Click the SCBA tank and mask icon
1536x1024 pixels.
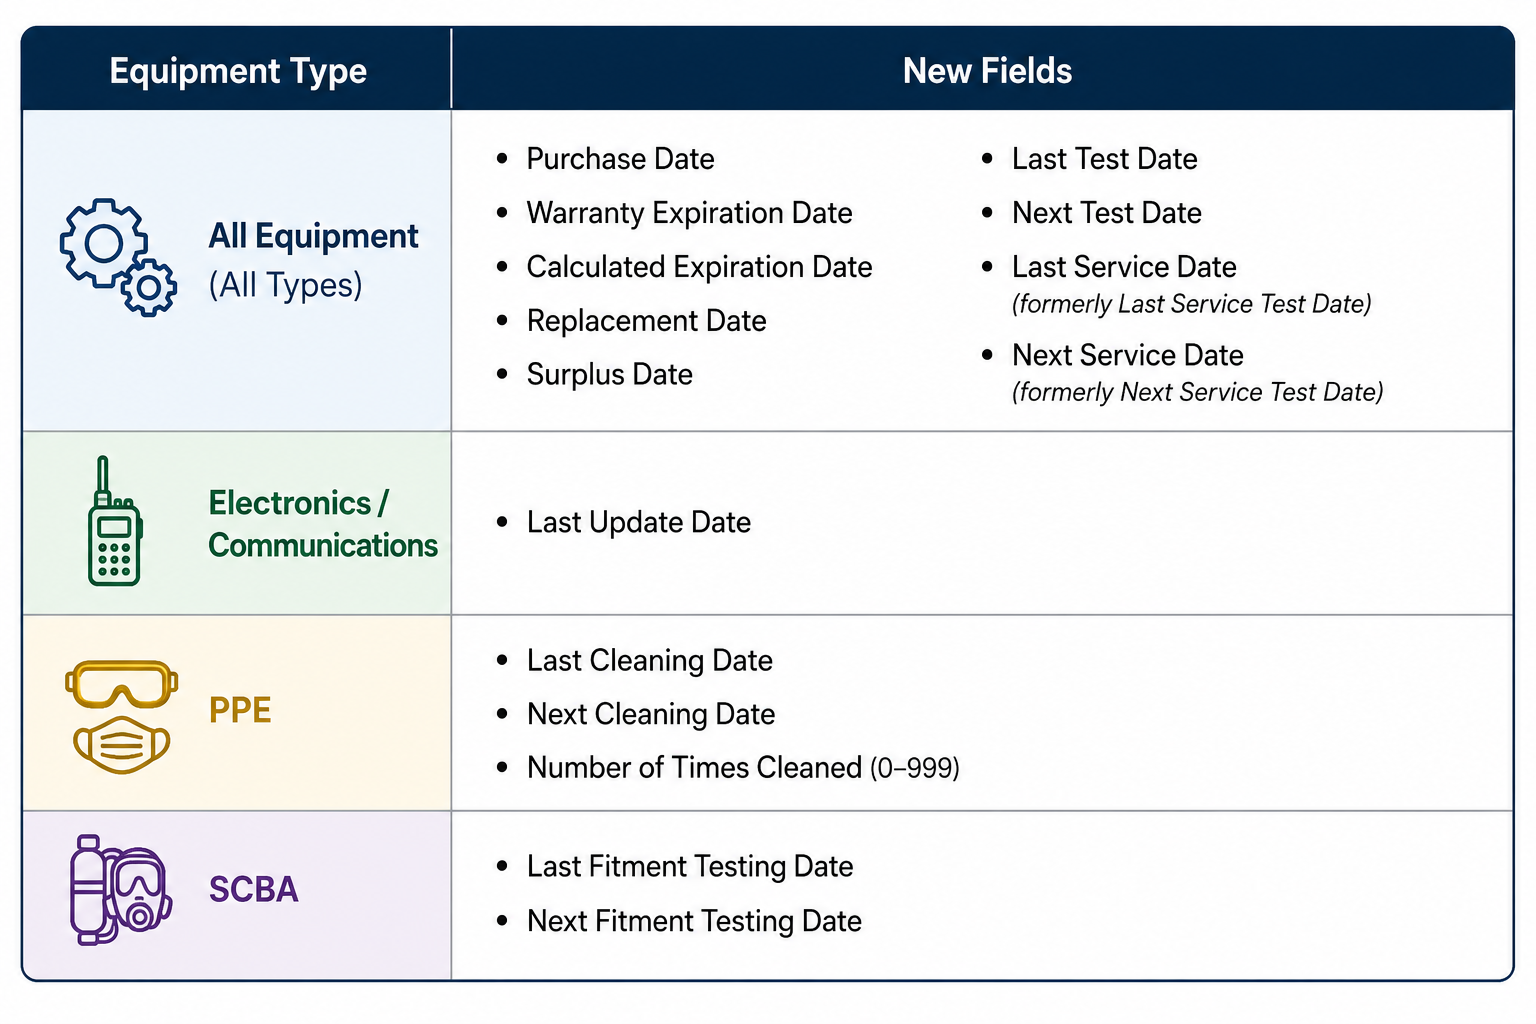pyautogui.click(x=121, y=890)
